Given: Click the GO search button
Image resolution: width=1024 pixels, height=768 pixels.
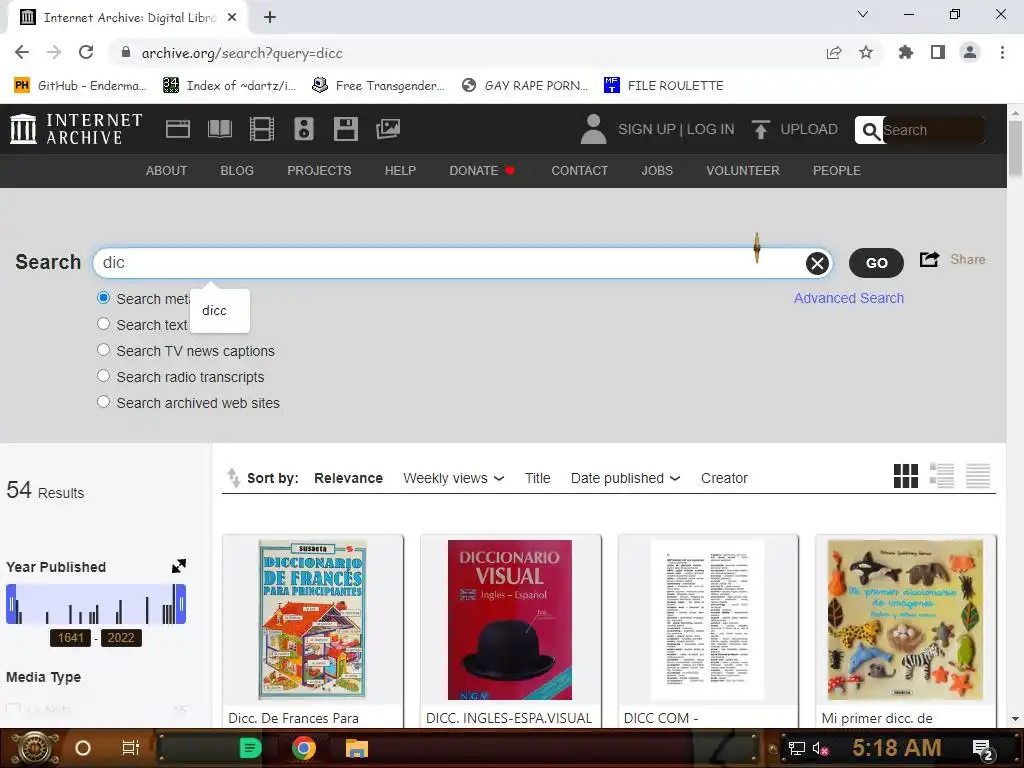Looking at the screenshot, I should pyautogui.click(x=876, y=263).
